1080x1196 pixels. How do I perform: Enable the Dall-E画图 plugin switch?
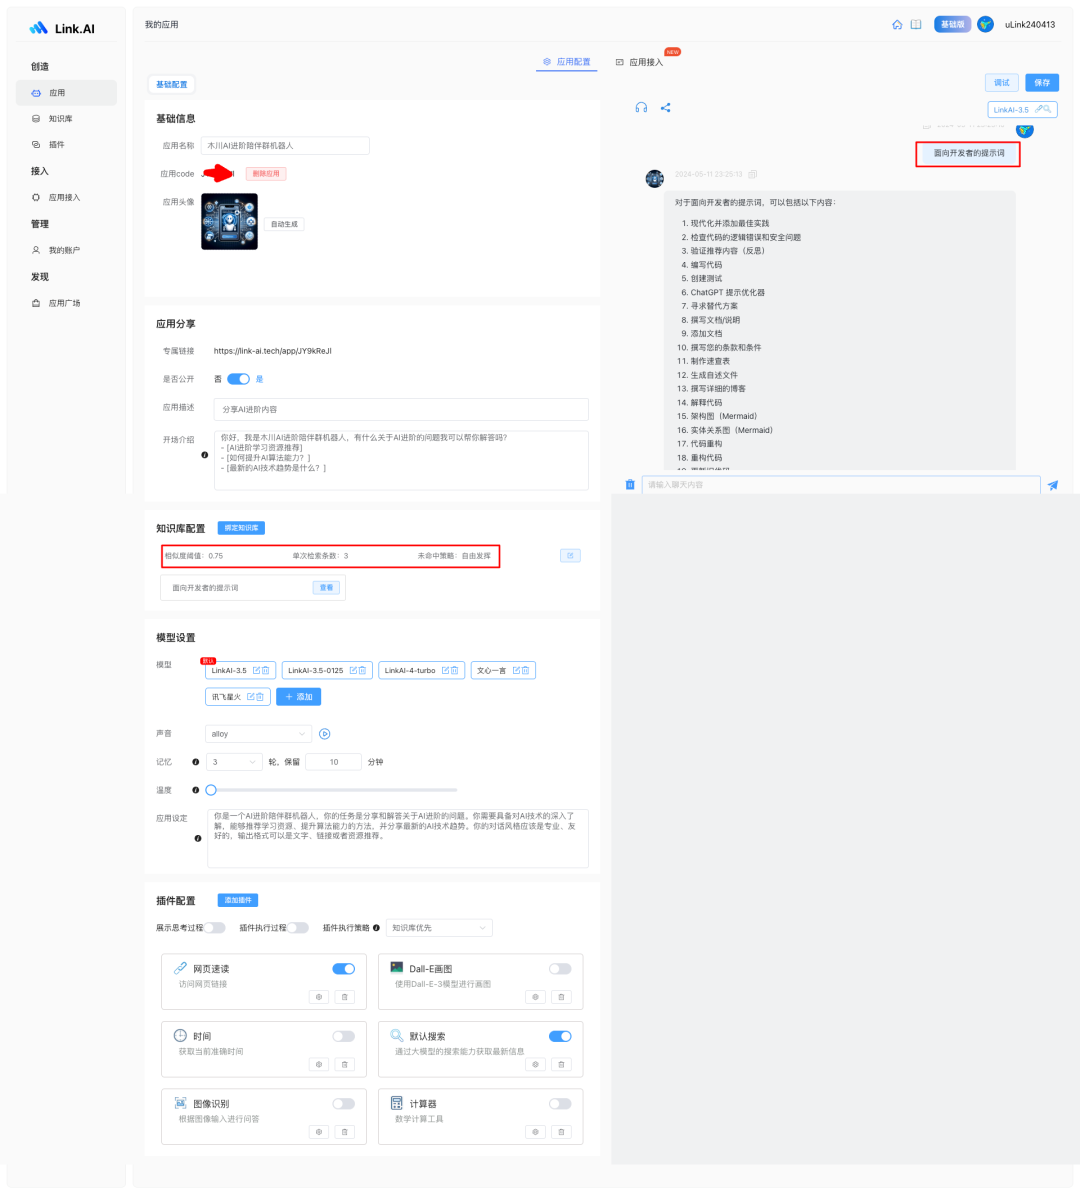coord(561,969)
